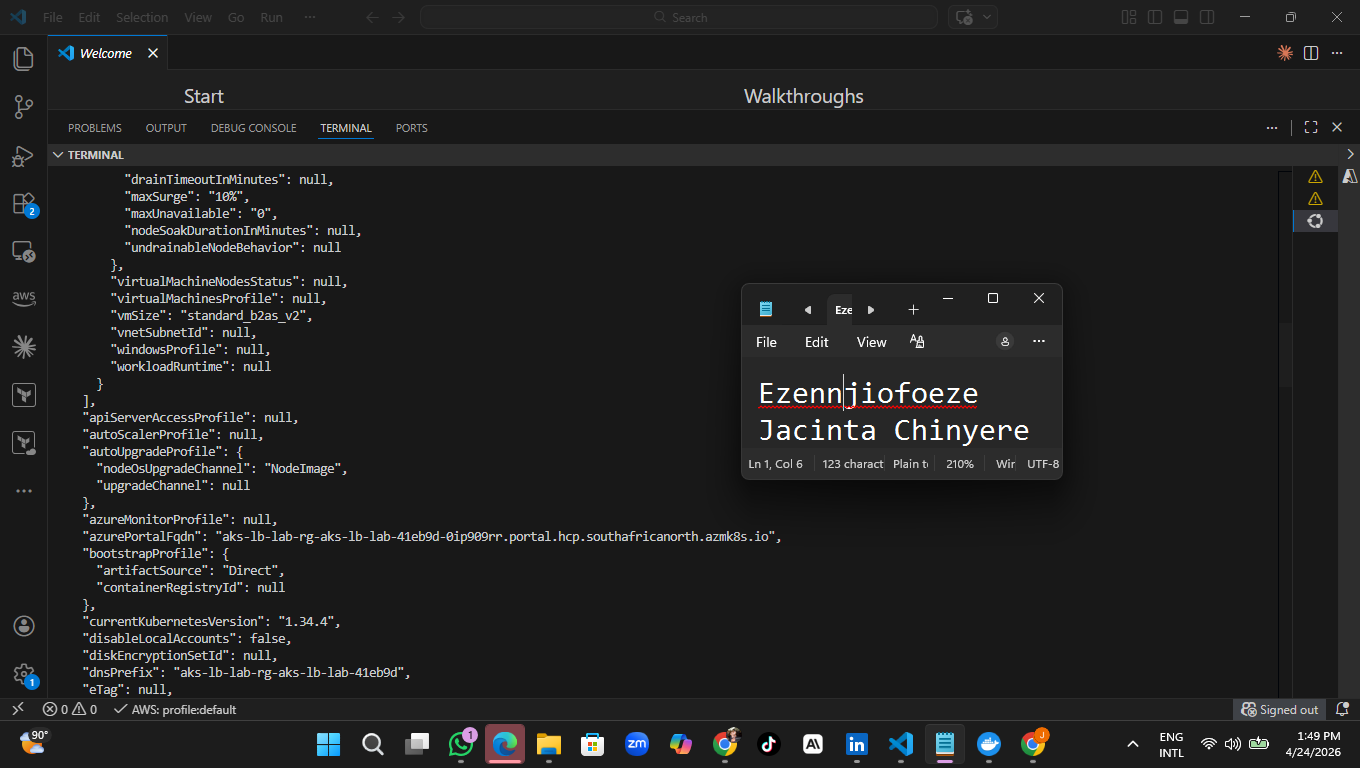The height and width of the screenshot is (768, 1360).
Task: Click the Signed out status bar item
Action: point(1280,709)
